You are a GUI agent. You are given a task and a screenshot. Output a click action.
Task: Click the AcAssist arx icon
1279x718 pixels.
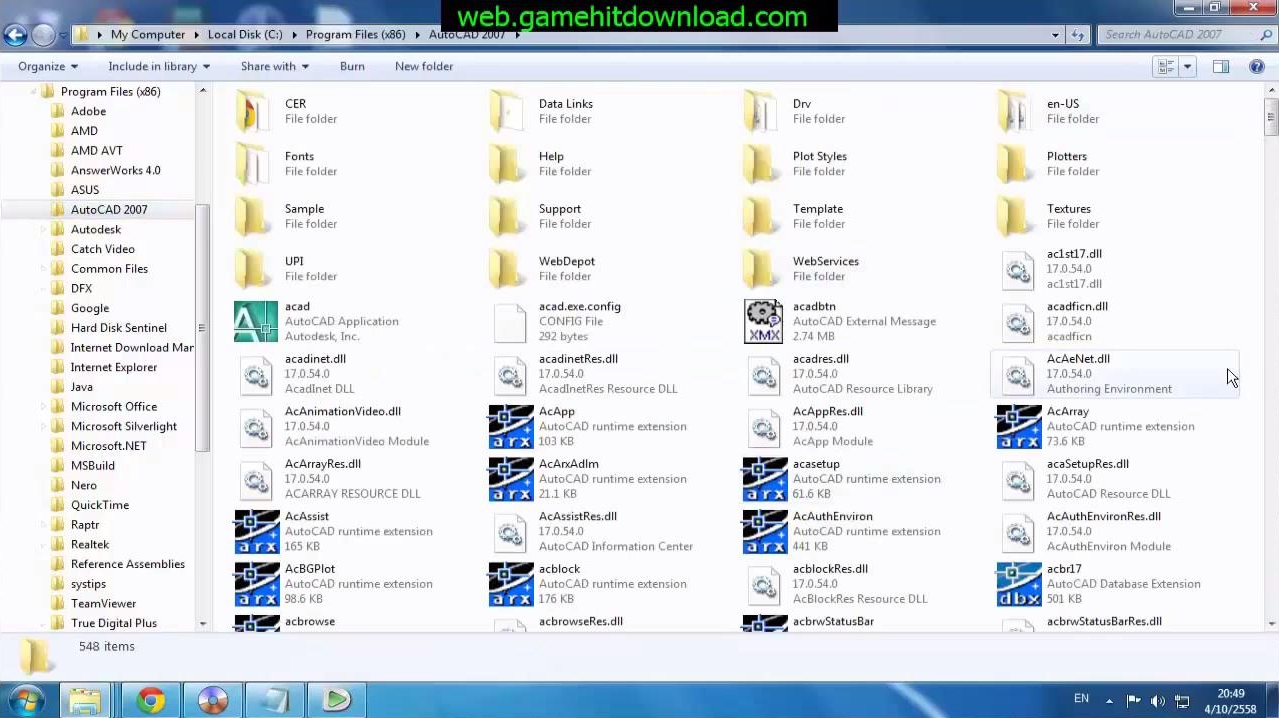[x=256, y=532]
